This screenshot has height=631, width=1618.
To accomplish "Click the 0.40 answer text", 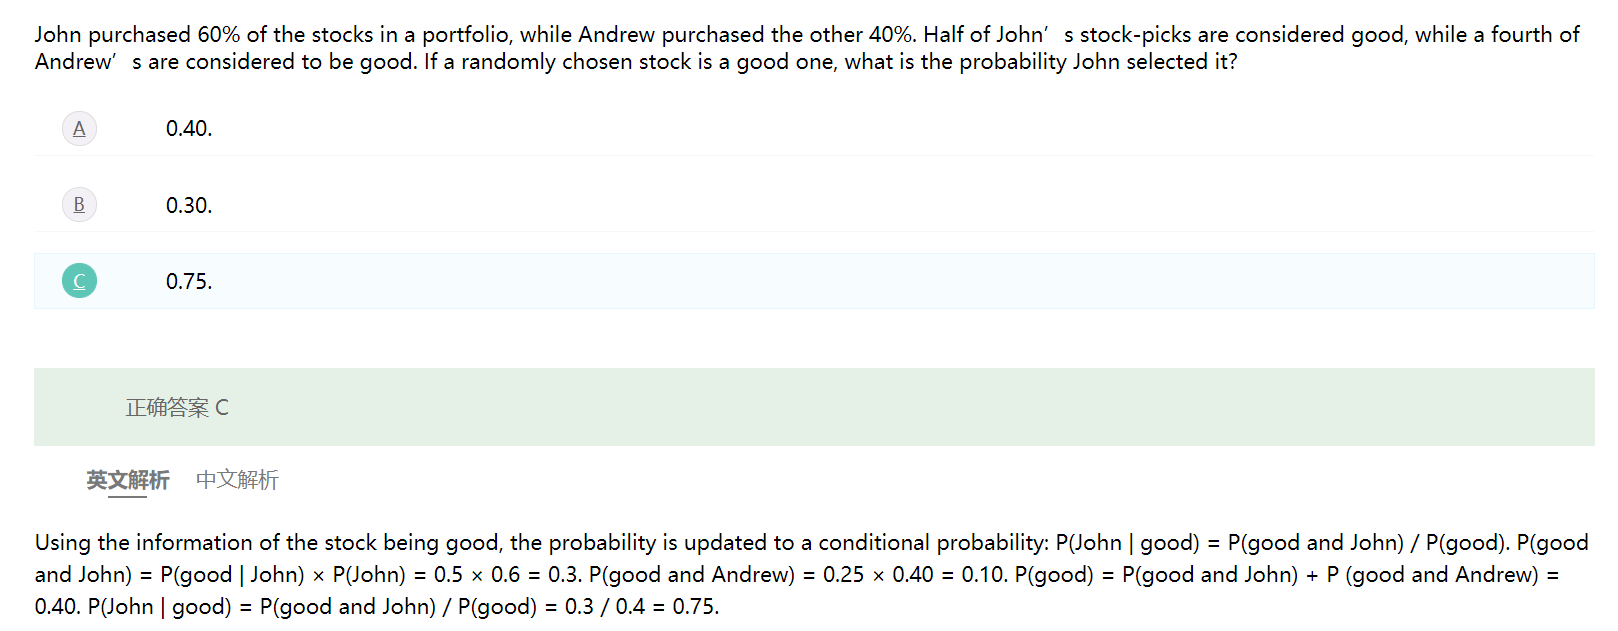I will 189,129.
